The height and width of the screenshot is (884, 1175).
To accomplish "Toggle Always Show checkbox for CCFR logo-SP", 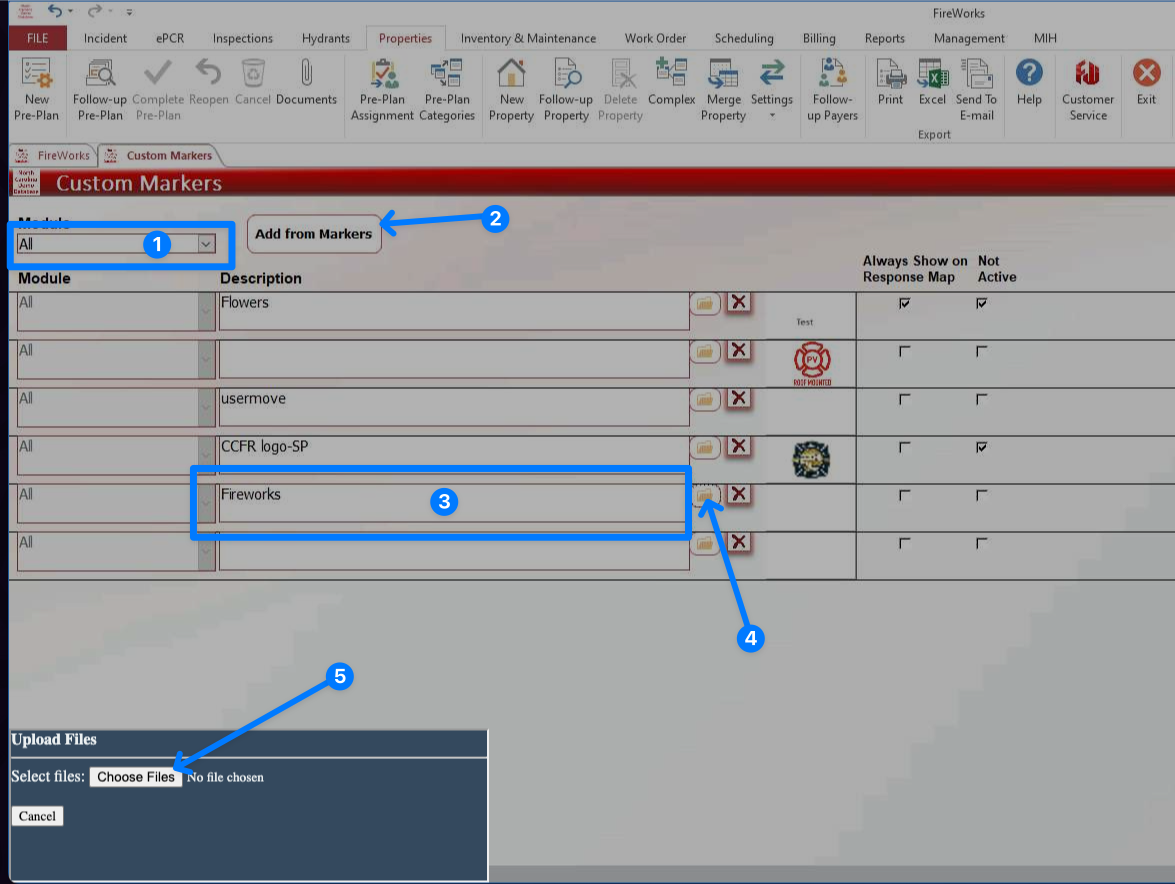I will pos(904,447).
